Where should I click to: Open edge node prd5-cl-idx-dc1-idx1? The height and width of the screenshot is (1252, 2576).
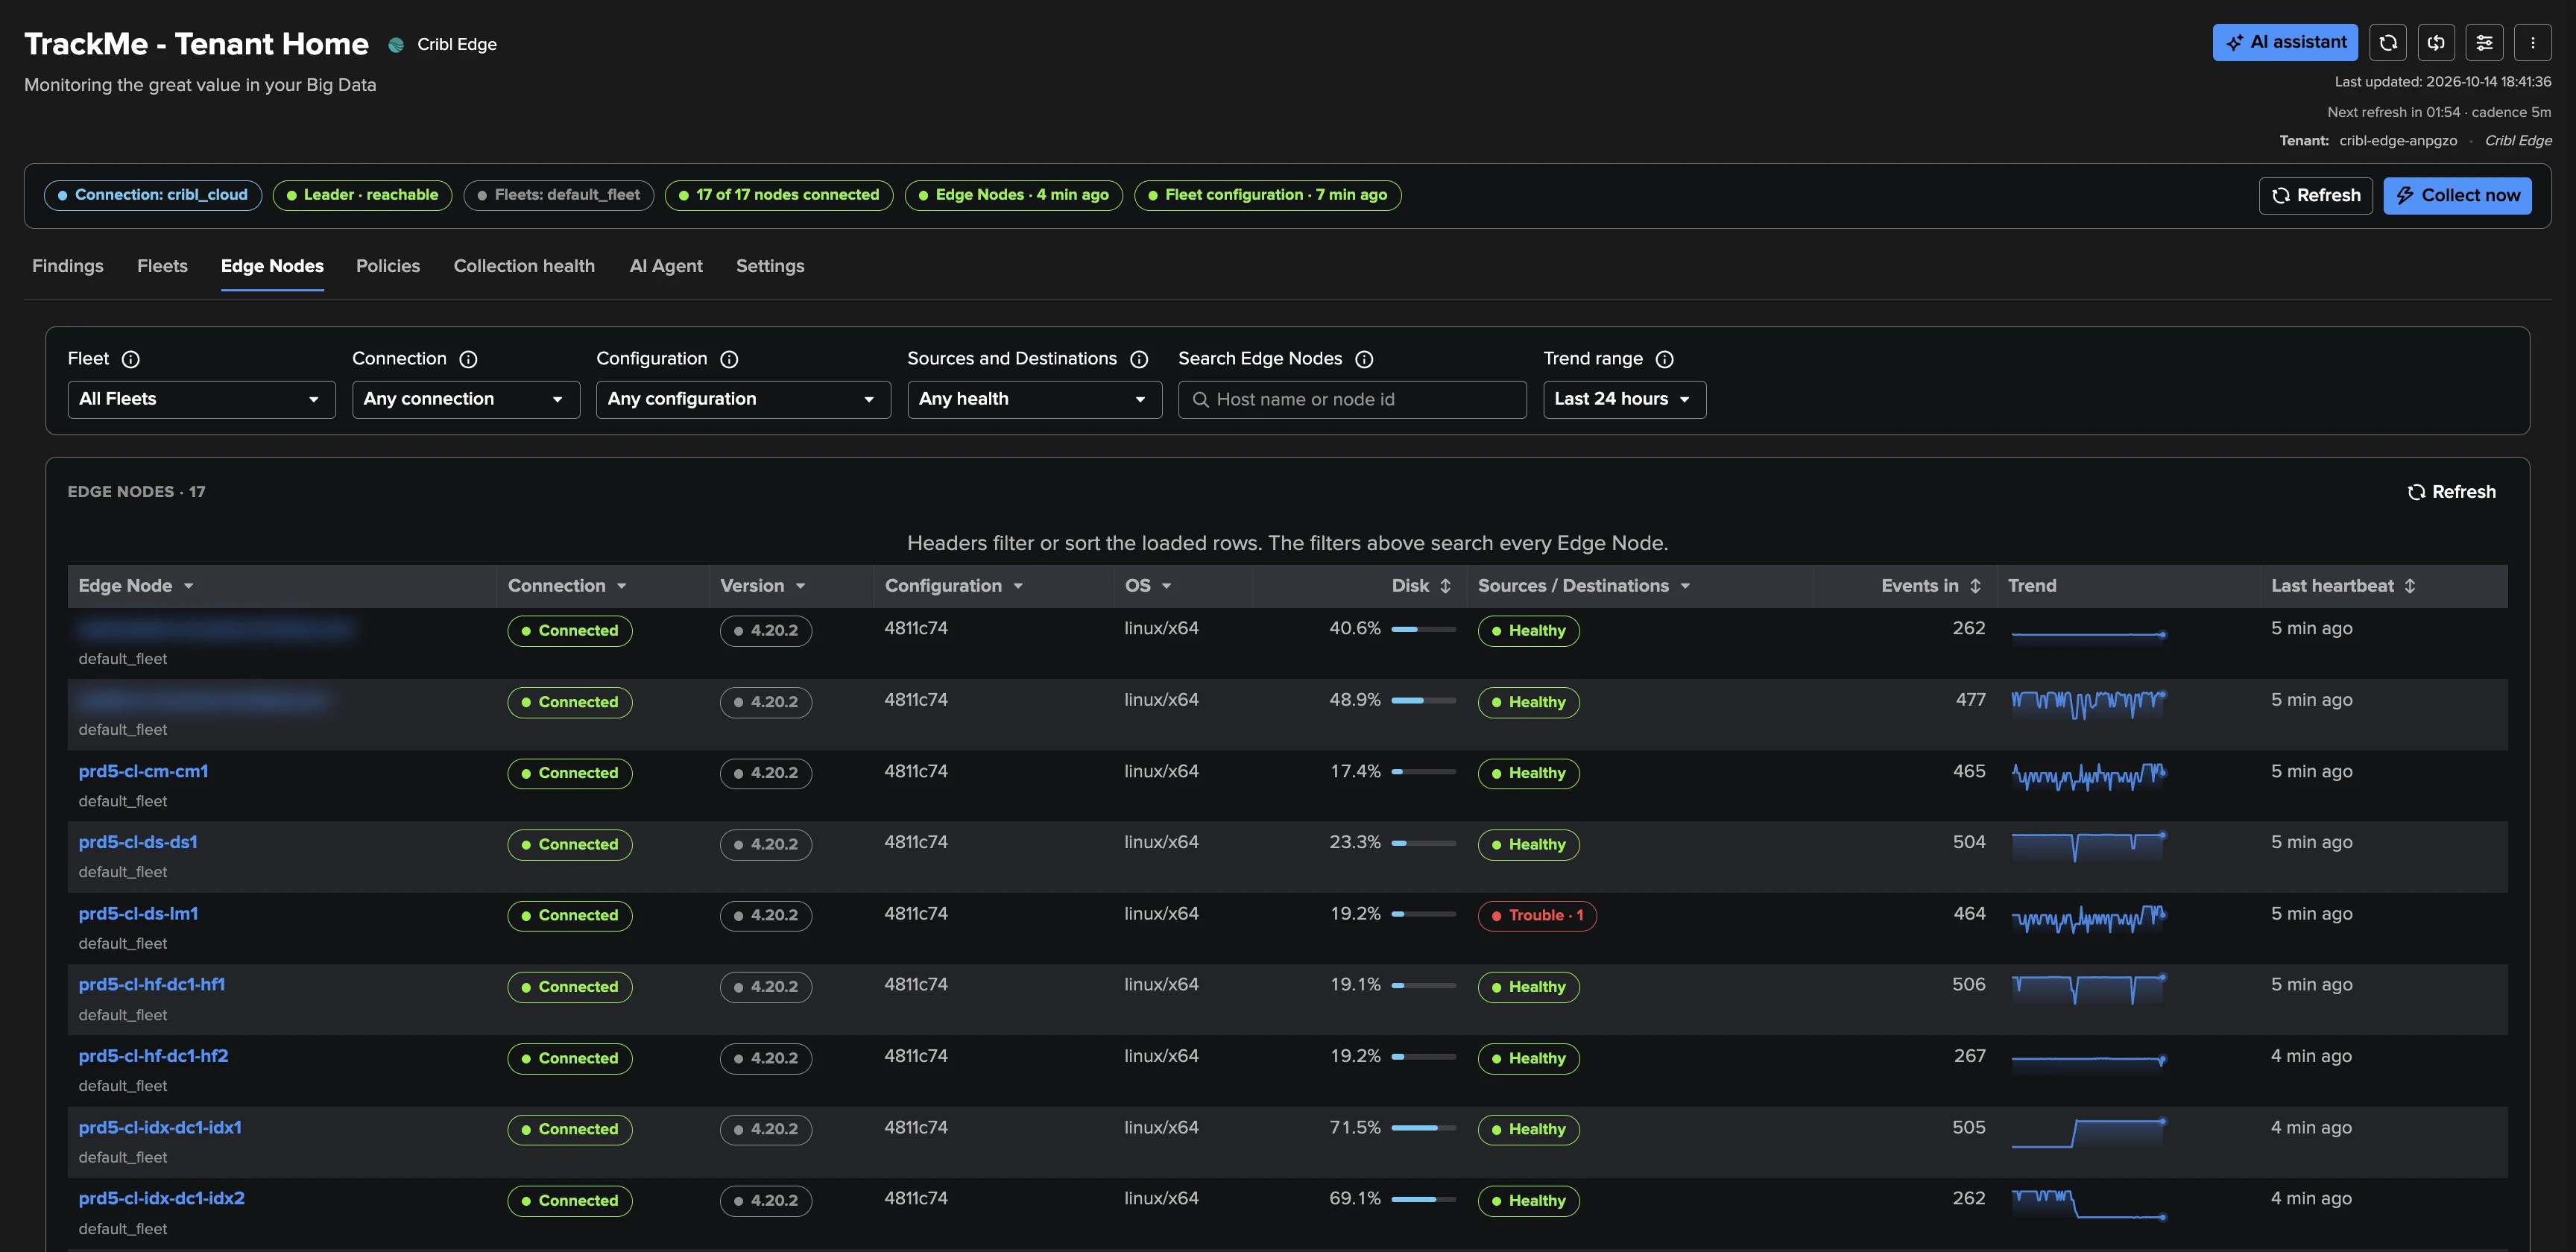point(160,1127)
